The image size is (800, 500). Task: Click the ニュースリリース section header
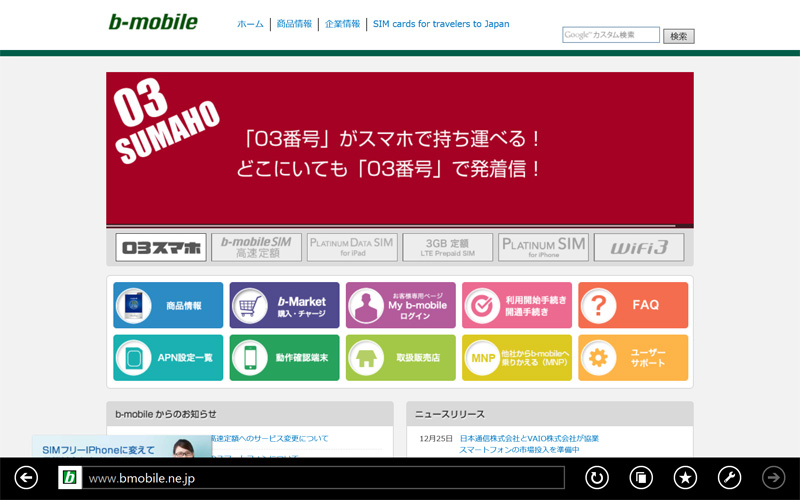(x=550, y=414)
